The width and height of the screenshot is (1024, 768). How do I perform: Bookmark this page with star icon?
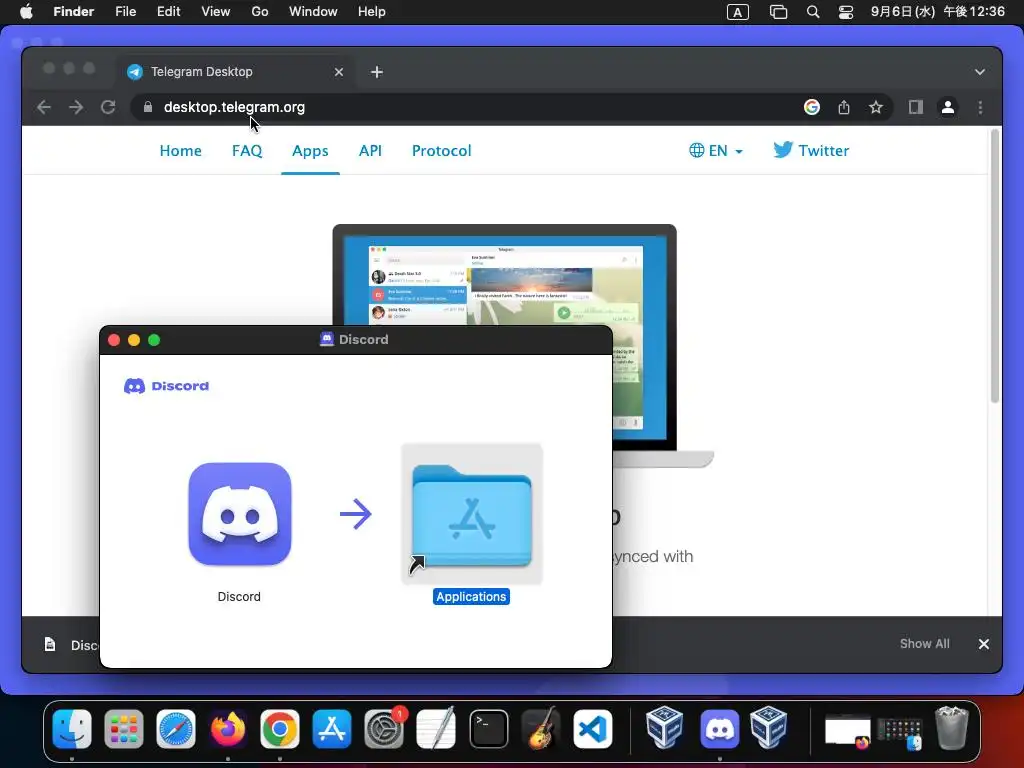tap(876, 107)
